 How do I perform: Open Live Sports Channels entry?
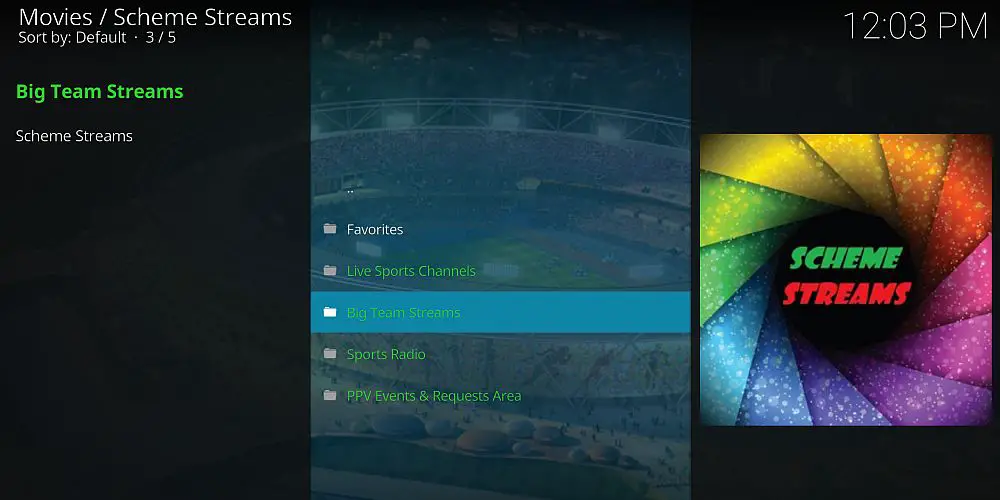point(501,271)
